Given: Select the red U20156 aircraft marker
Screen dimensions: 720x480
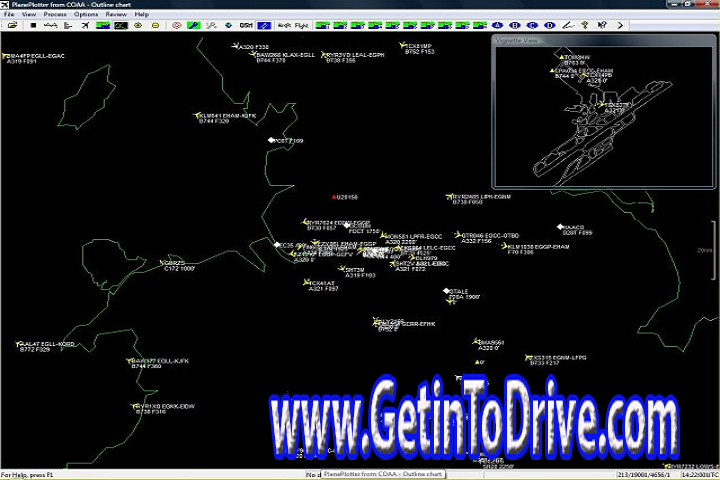Looking at the screenshot, I should [x=334, y=197].
